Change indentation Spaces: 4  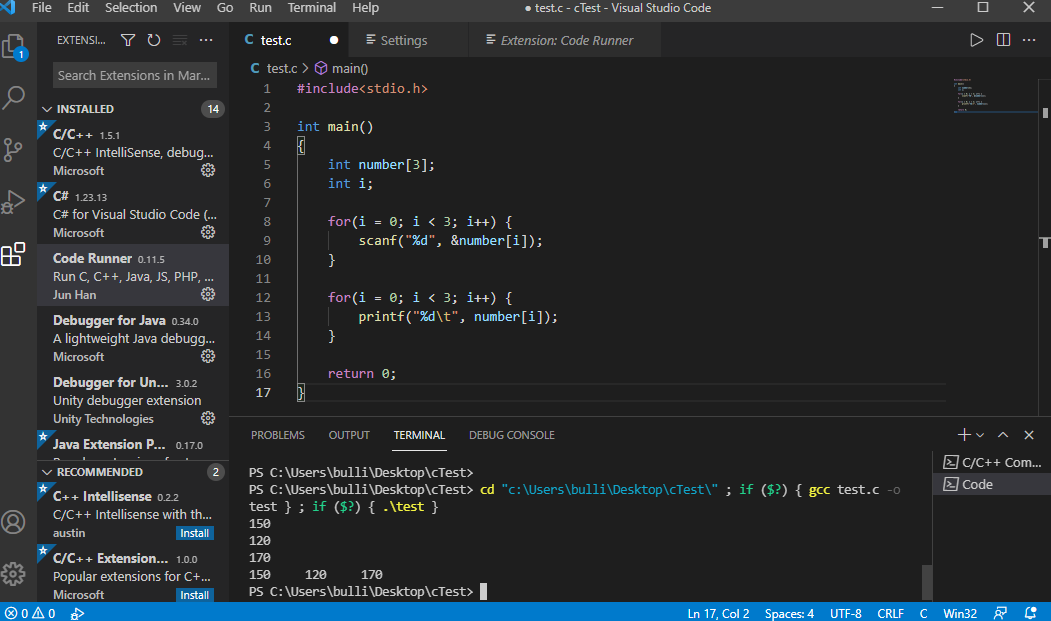point(789,613)
